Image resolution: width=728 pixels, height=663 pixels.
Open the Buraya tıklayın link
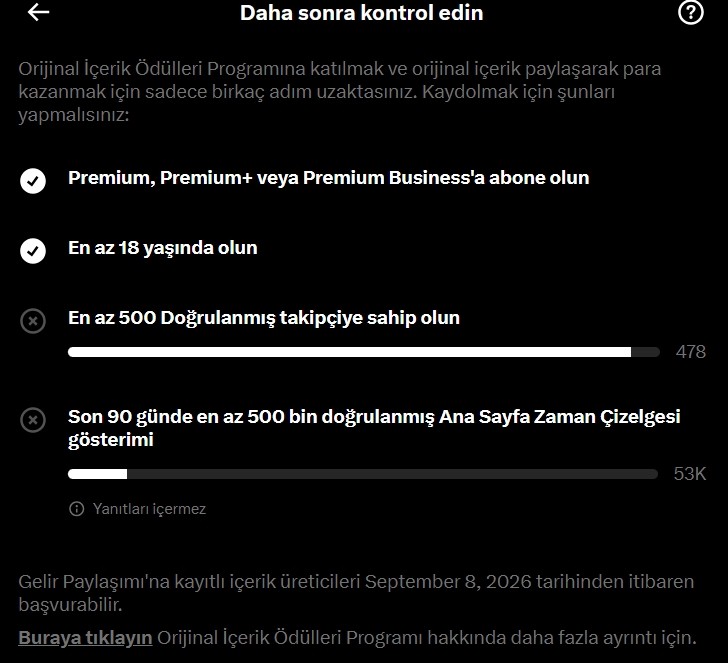click(x=85, y=637)
